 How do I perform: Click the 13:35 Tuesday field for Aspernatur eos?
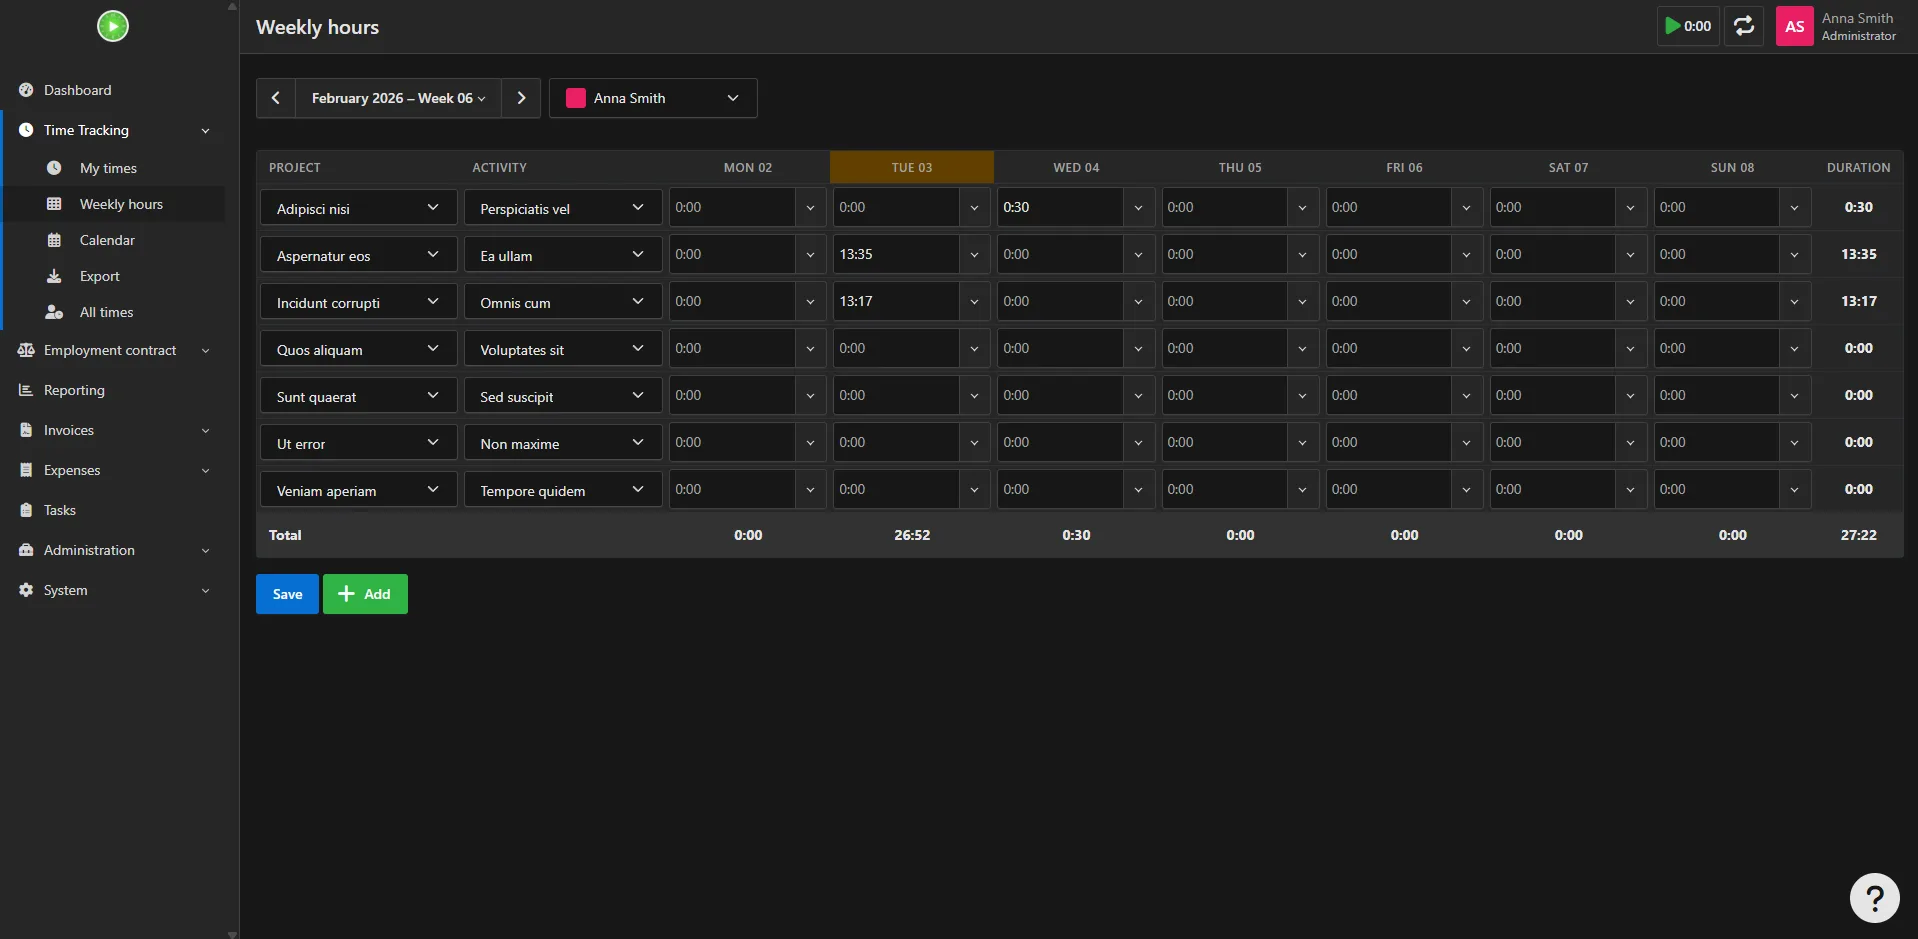point(896,254)
